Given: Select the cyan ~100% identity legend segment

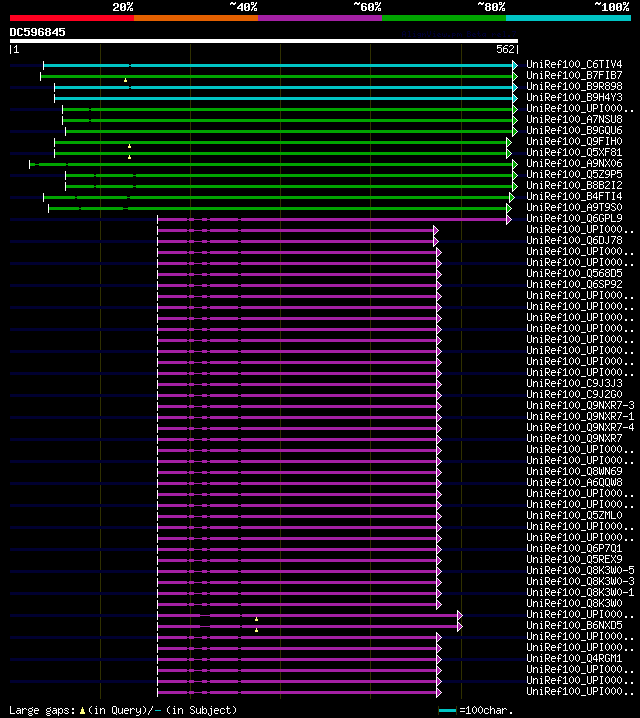Looking at the screenshot, I should click(x=569, y=18).
